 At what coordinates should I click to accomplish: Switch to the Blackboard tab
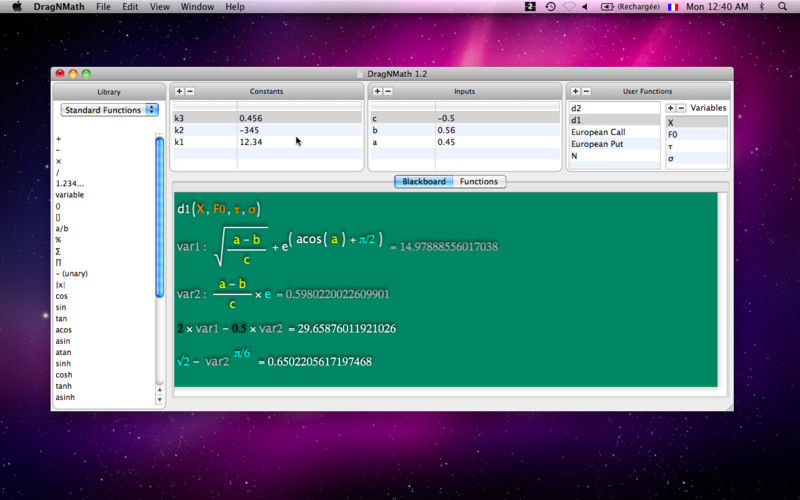click(423, 182)
